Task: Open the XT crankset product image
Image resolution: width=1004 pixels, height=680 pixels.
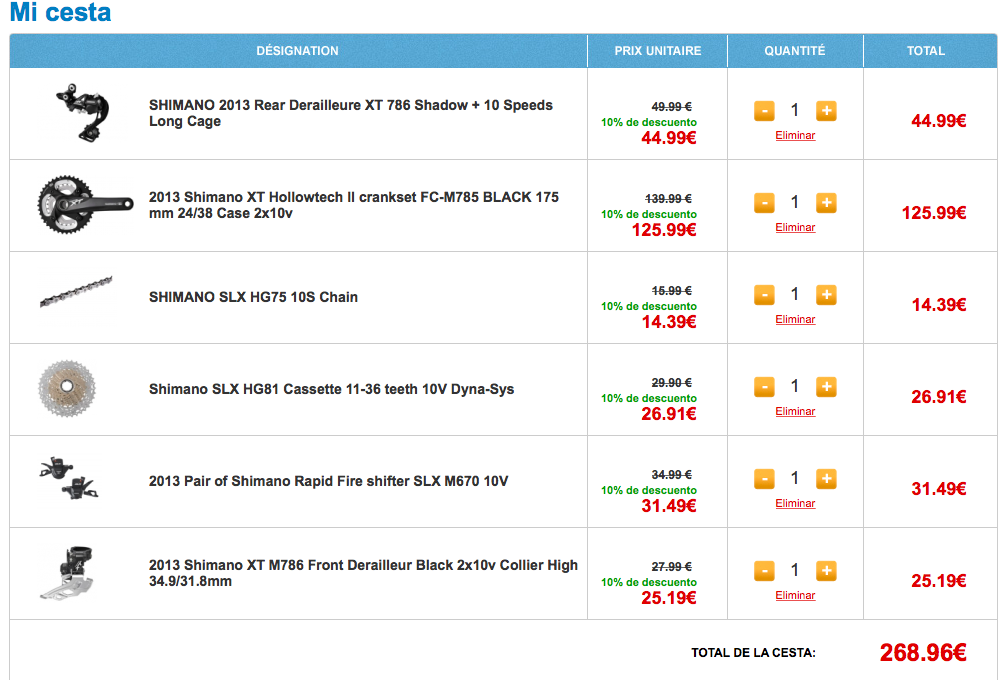Action: [85, 204]
